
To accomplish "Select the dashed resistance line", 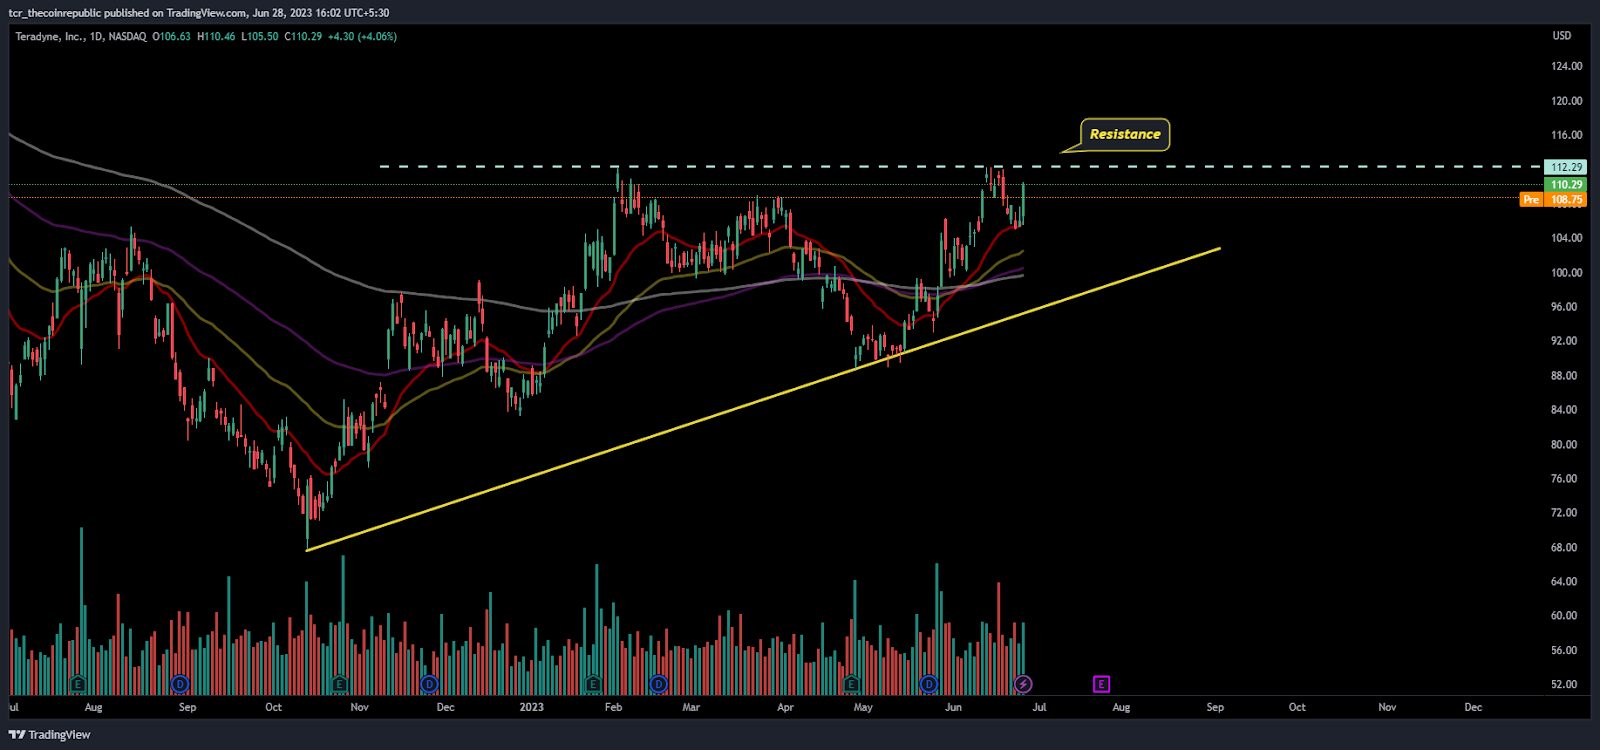I will click(x=960, y=166).
